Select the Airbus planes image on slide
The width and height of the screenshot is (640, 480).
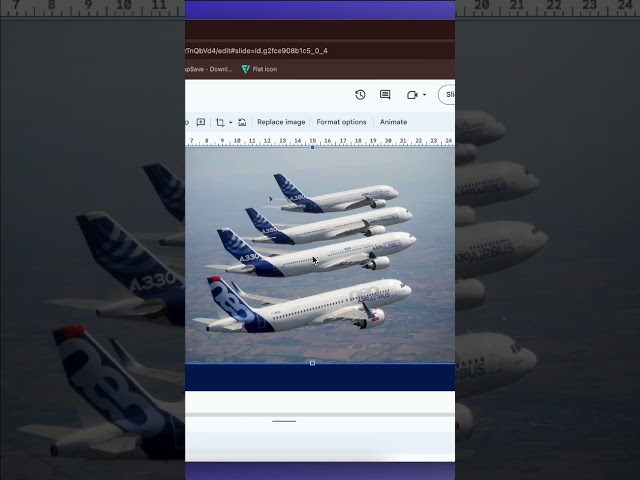pyautogui.click(x=320, y=255)
